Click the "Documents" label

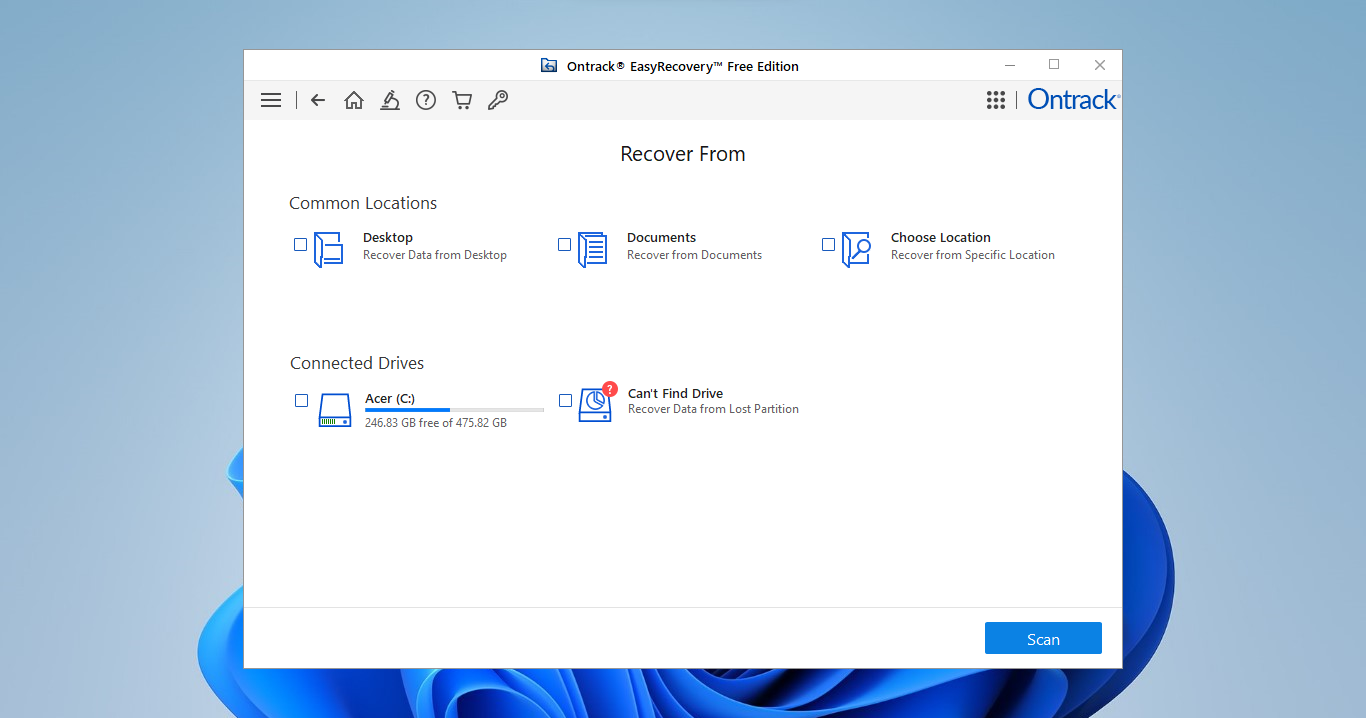coord(661,237)
